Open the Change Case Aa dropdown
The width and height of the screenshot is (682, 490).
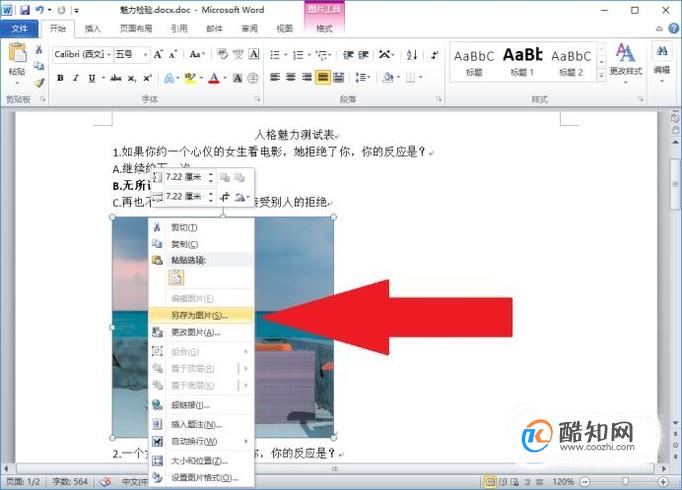point(197,54)
